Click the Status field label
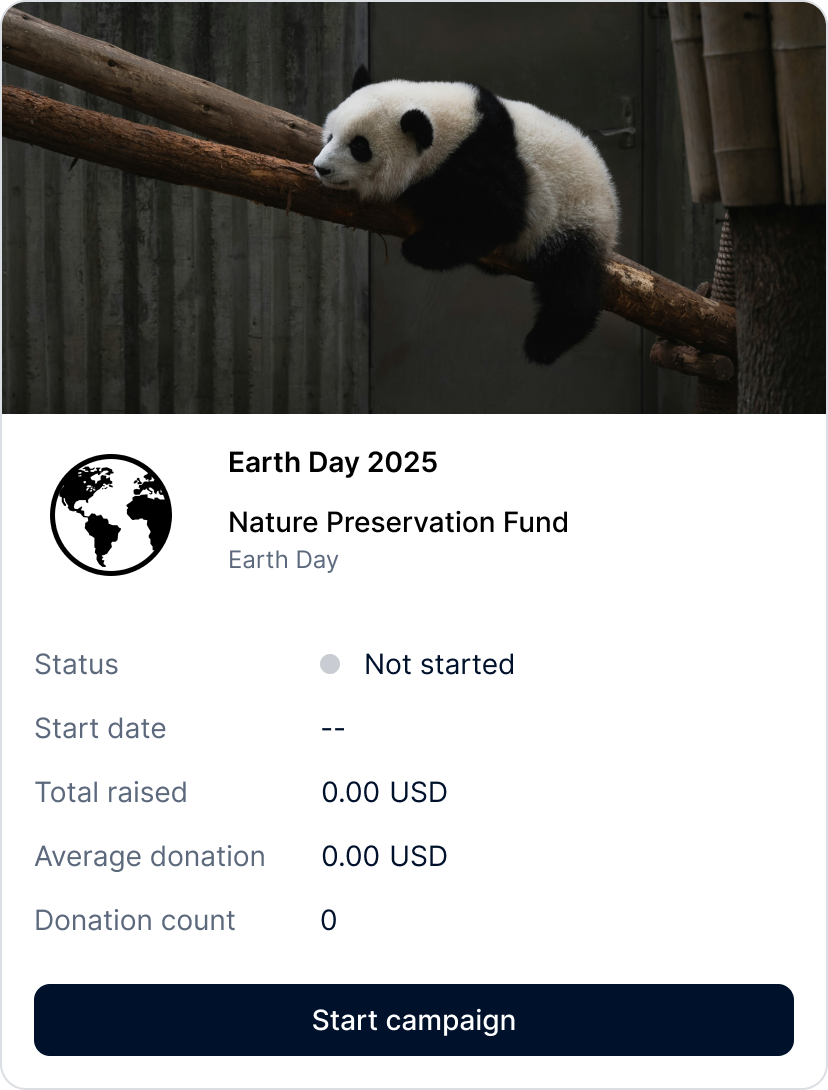The height and width of the screenshot is (1090, 828). [76, 665]
